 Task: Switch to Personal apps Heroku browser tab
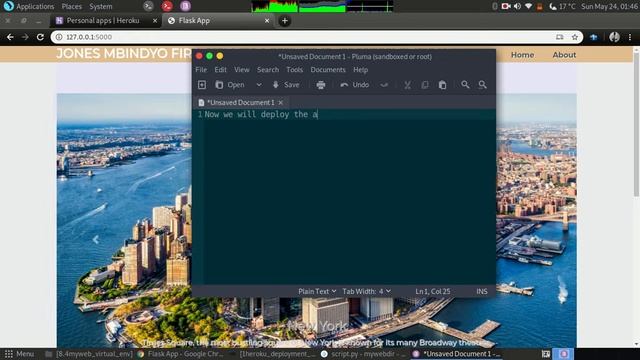point(103,20)
